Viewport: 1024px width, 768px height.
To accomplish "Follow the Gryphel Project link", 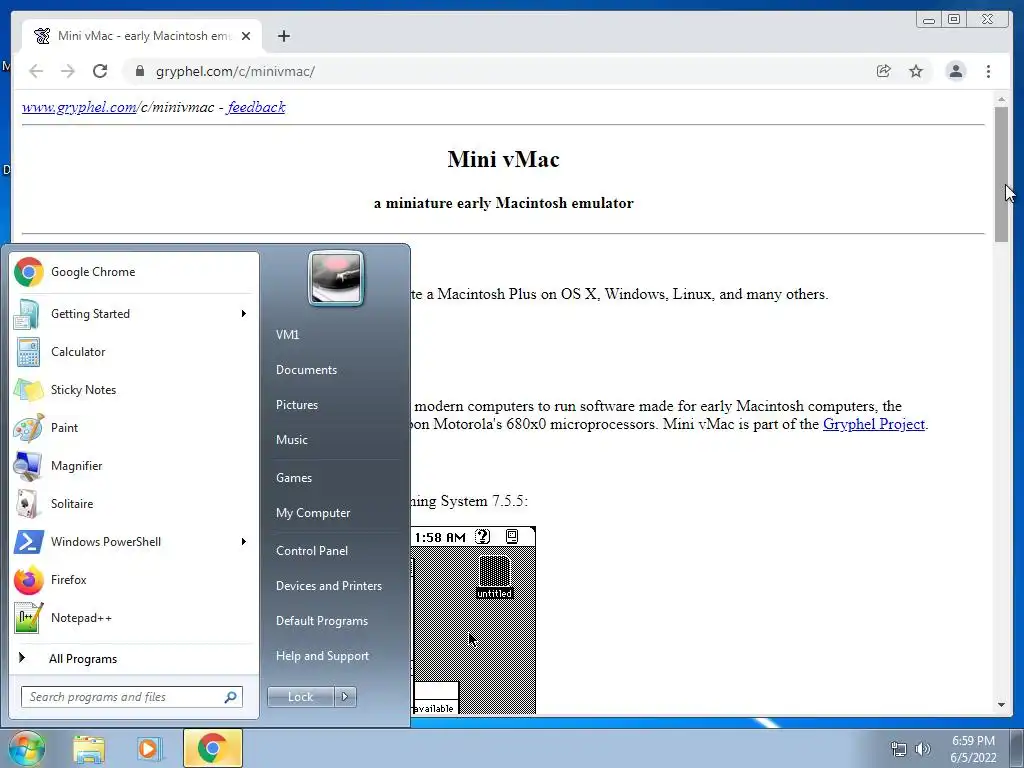I will pos(874,424).
